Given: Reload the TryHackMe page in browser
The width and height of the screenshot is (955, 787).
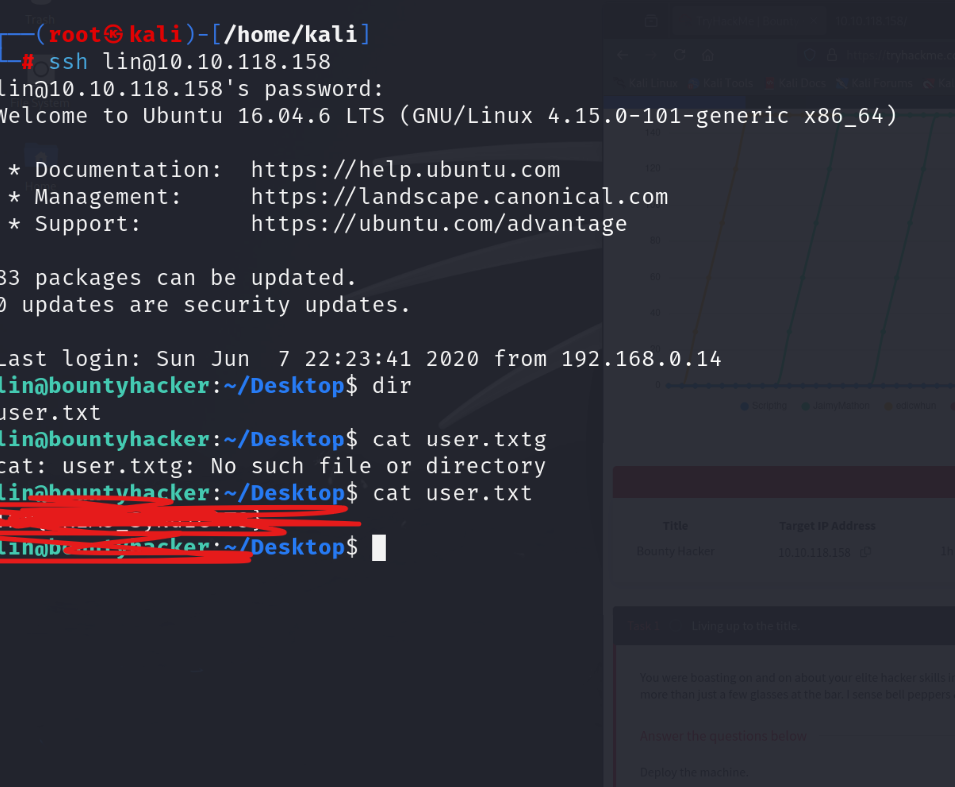Looking at the screenshot, I should coord(680,55).
